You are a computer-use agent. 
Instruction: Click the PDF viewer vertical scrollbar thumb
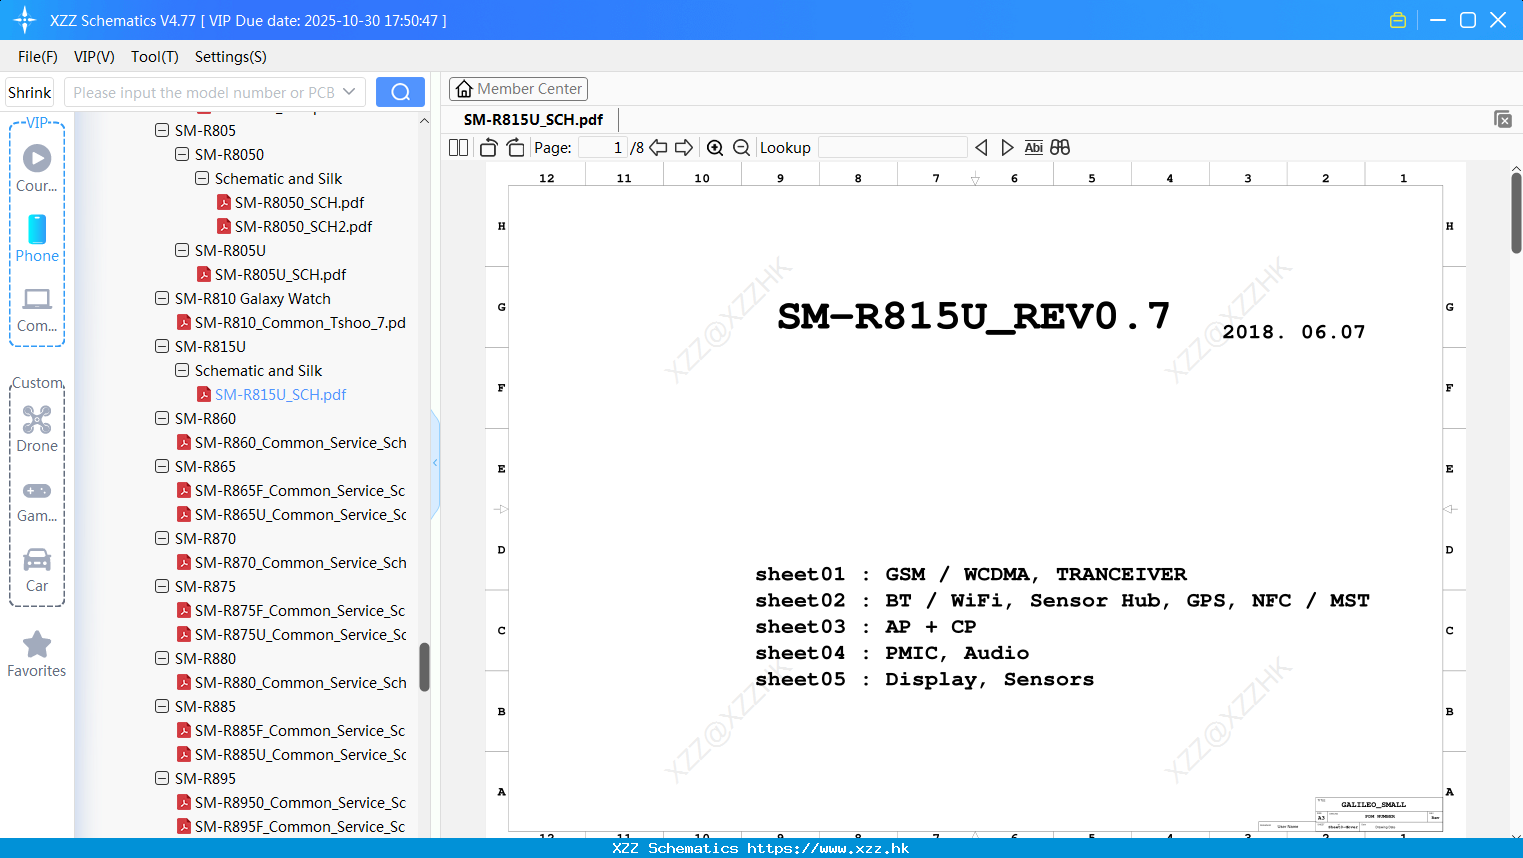1516,213
